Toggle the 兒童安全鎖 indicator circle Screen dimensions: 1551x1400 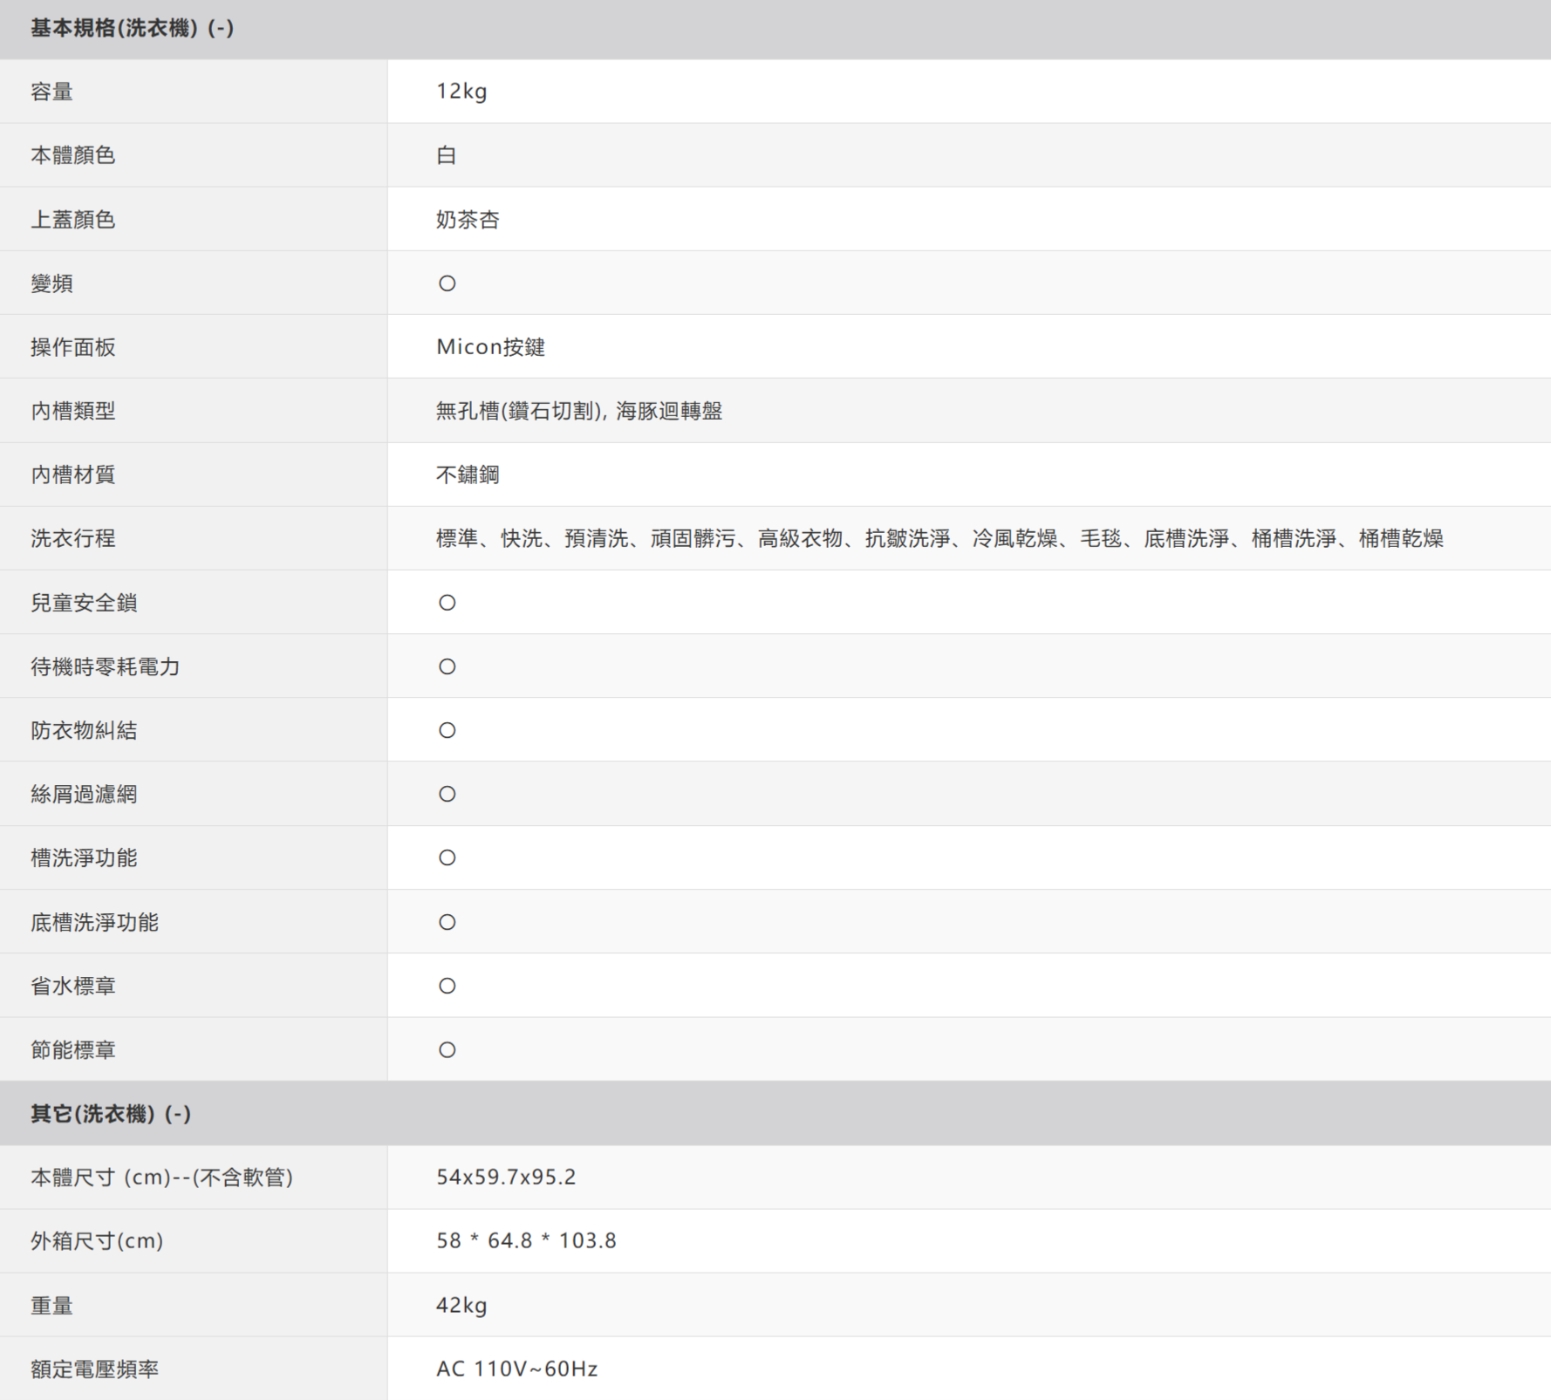pos(447,602)
